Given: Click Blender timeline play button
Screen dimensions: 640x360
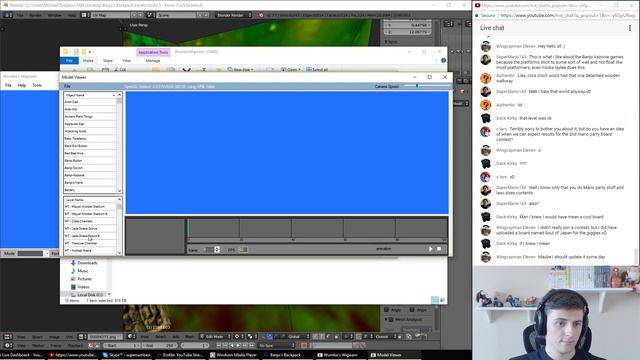Looking at the screenshot, I should pyautogui.click(x=239, y=346).
